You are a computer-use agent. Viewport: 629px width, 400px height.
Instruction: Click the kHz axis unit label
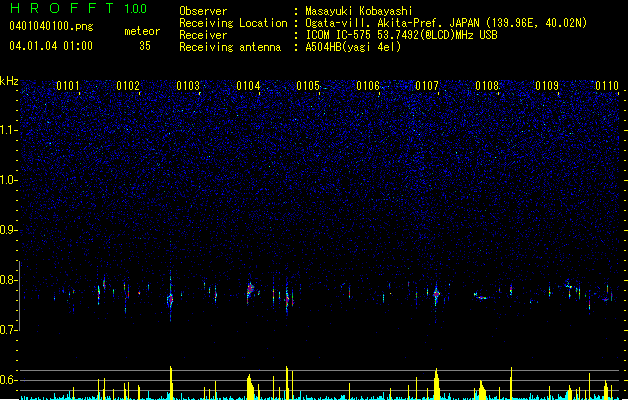pos(9,81)
